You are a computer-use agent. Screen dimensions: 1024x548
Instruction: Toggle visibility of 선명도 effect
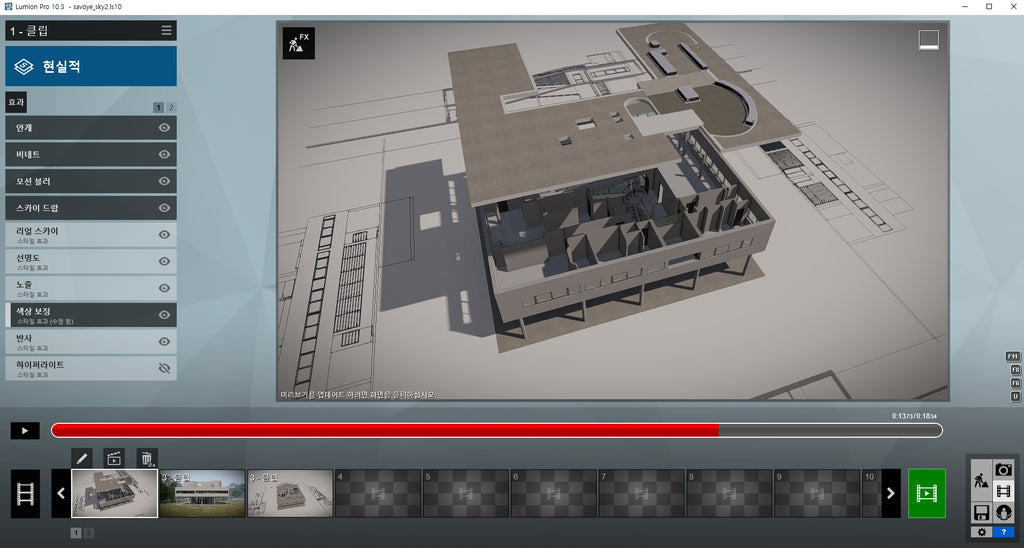[x=165, y=261]
